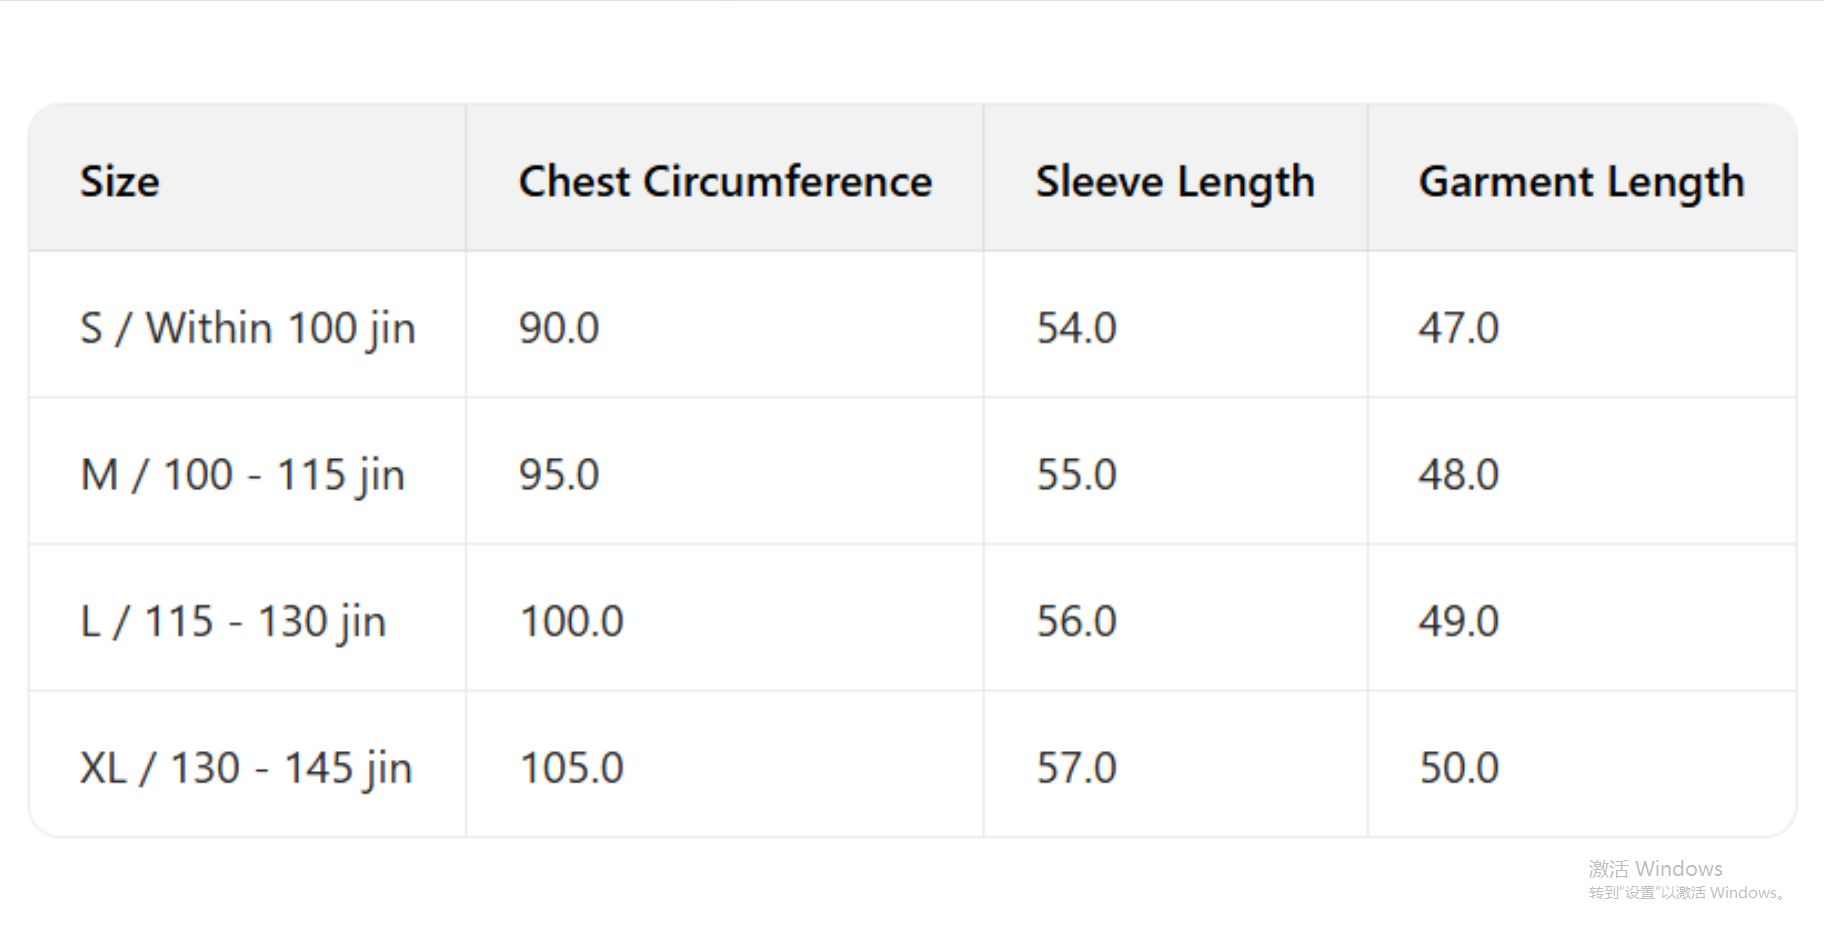Click the 90.0 chest circumference value
Viewport: 1824px width, 936px height.
559,328
